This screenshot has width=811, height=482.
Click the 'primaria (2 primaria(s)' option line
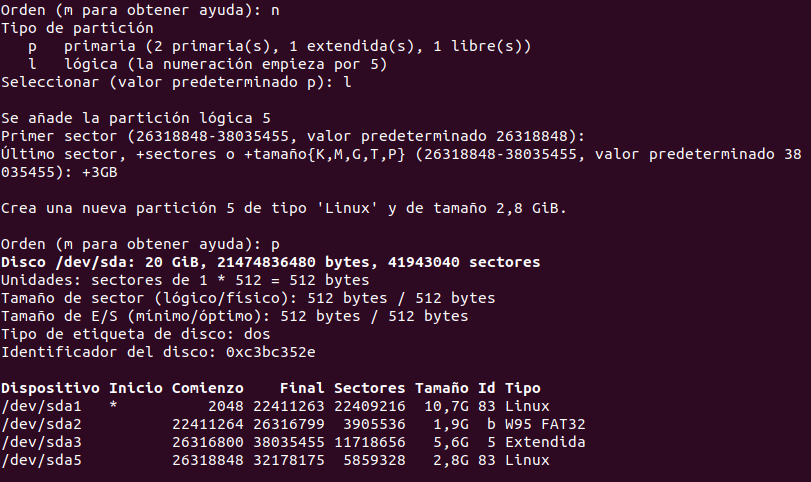coord(297,47)
